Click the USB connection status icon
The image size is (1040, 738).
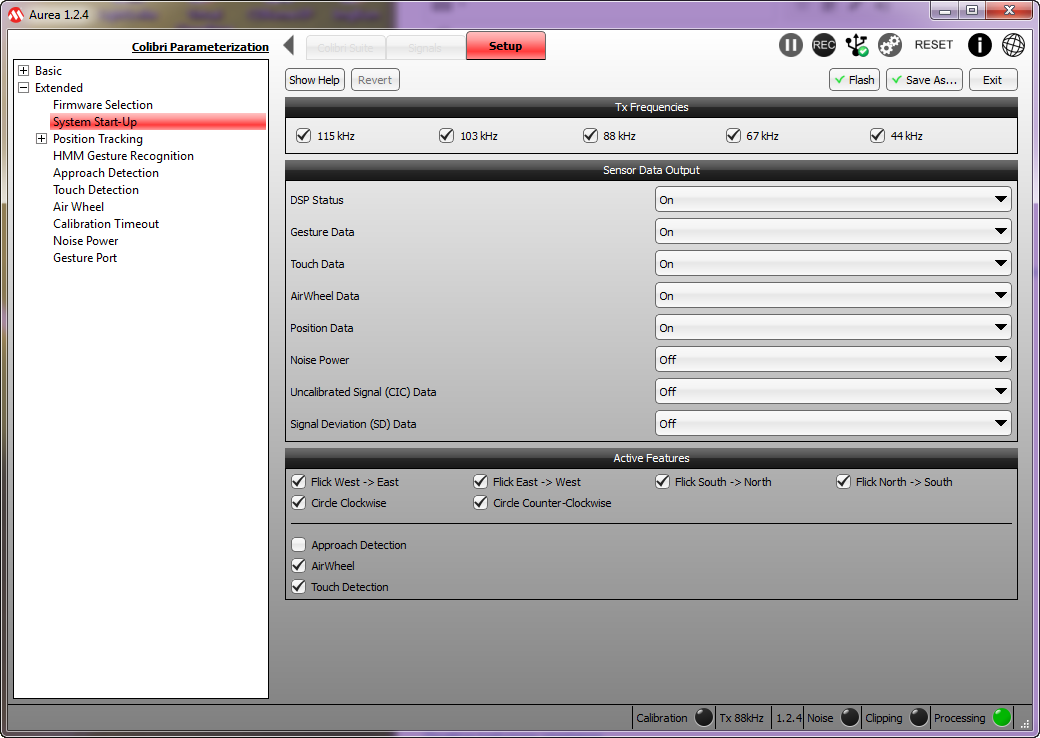point(857,45)
